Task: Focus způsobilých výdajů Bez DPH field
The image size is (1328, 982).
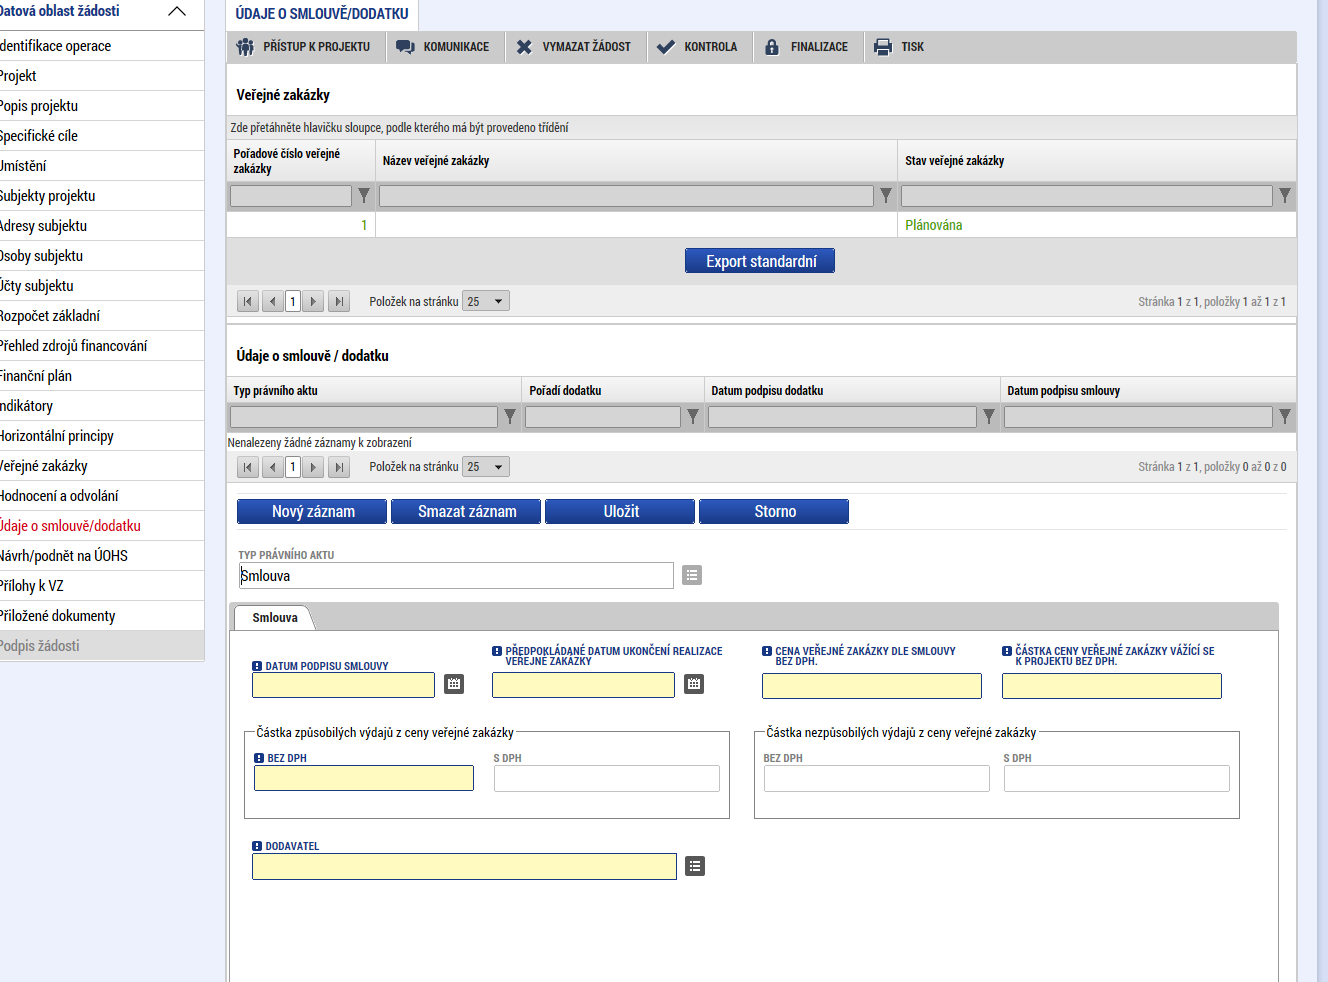Action: click(x=364, y=778)
